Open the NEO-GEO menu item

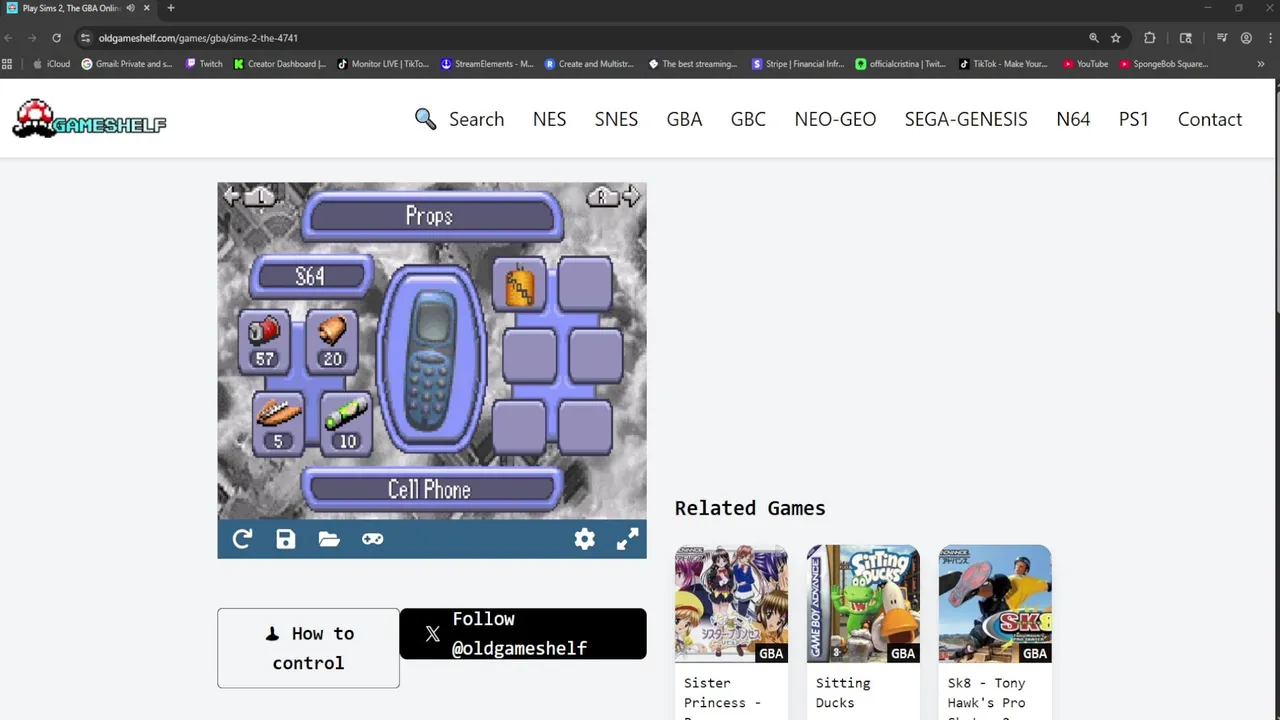pos(835,119)
